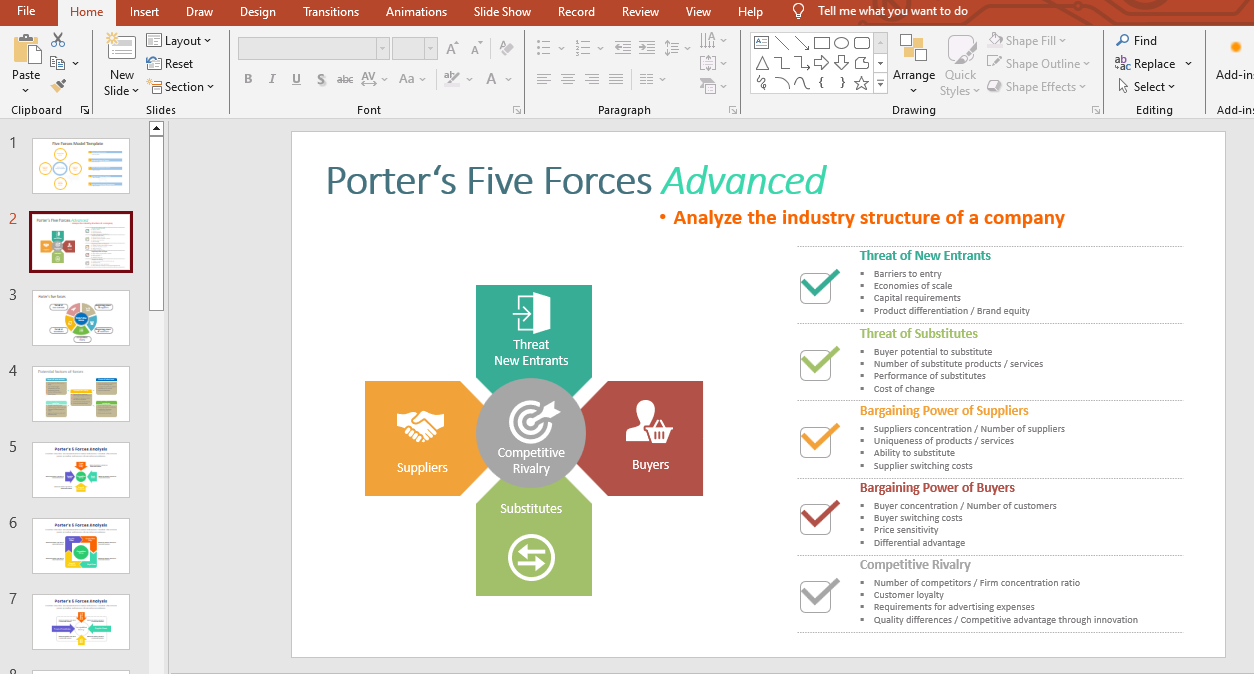Image resolution: width=1254 pixels, height=674 pixels.
Task: Expand the shapes gallery More arrow
Action: pyautogui.click(x=880, y=84)
